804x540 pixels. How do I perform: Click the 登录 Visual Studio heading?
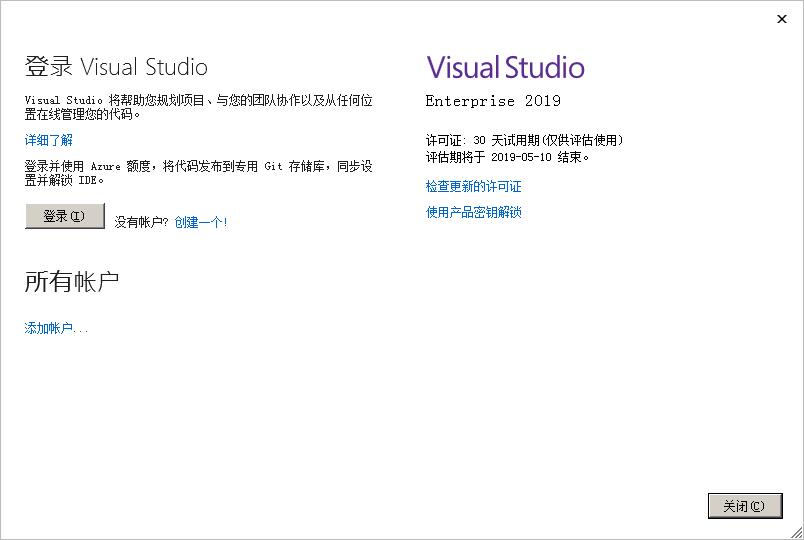pos(116,67)
